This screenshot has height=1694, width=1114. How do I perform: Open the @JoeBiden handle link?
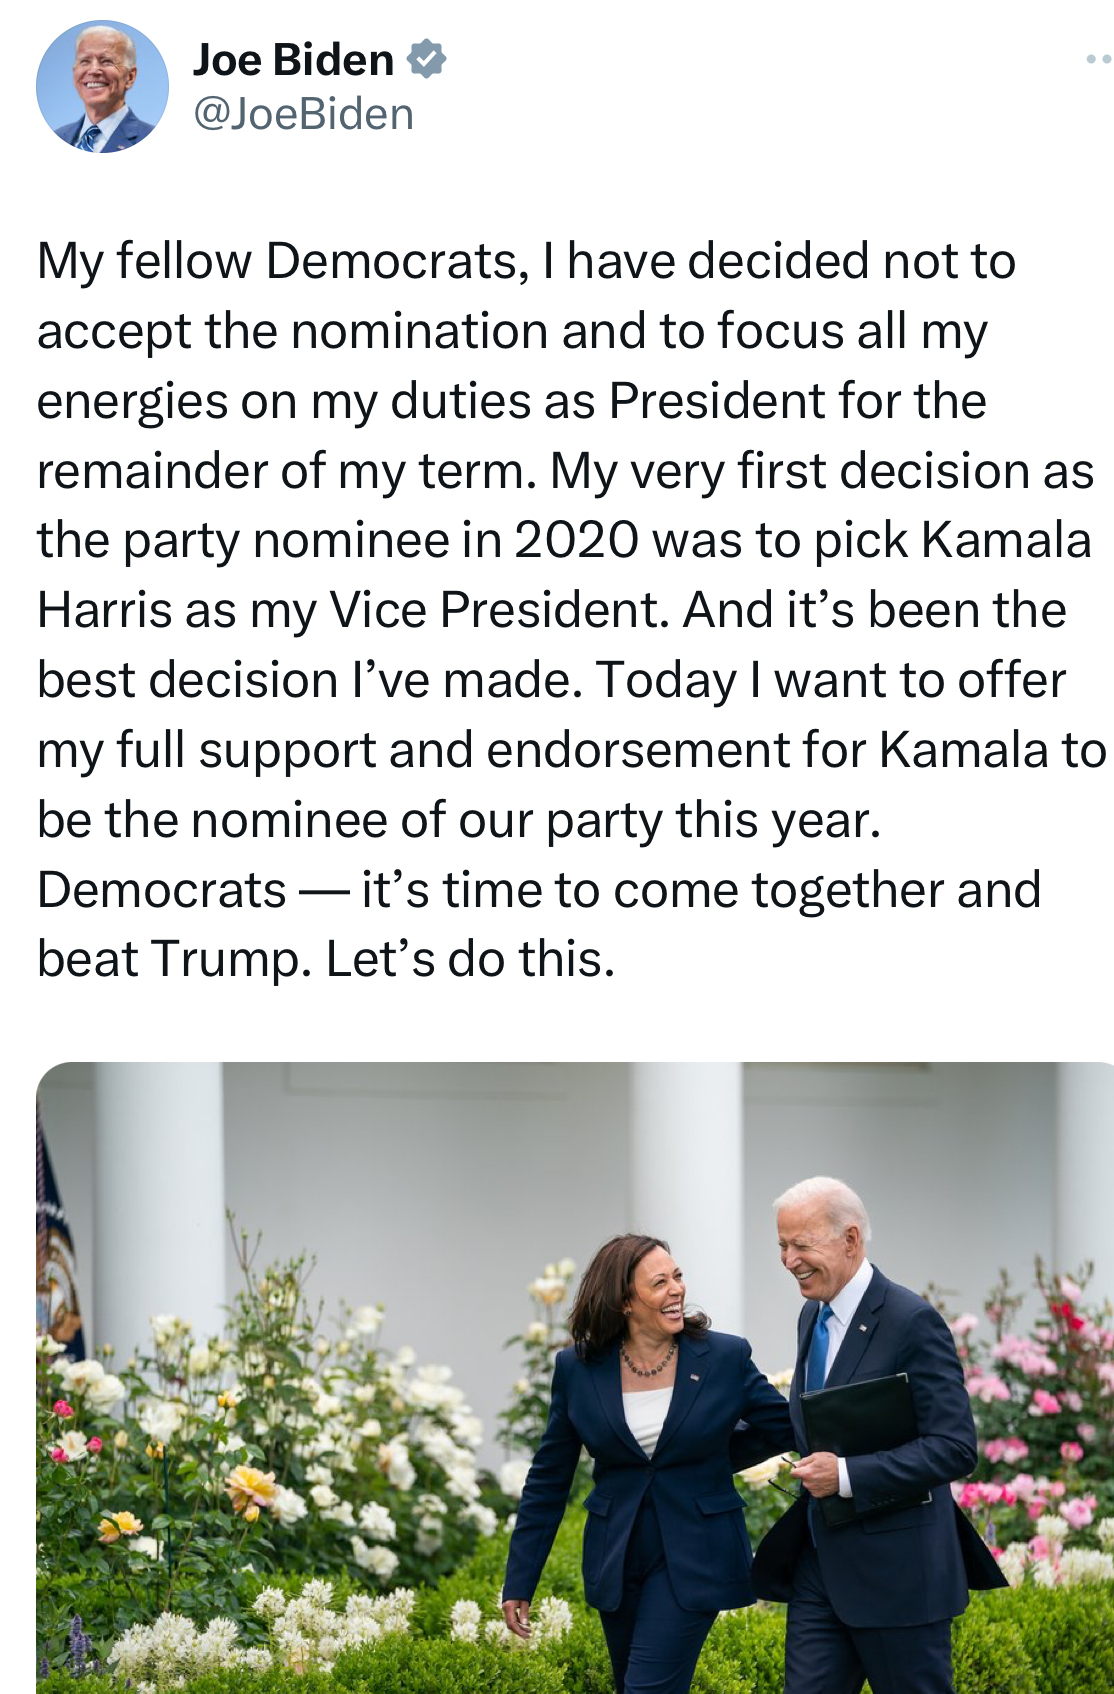click(303, 114)
